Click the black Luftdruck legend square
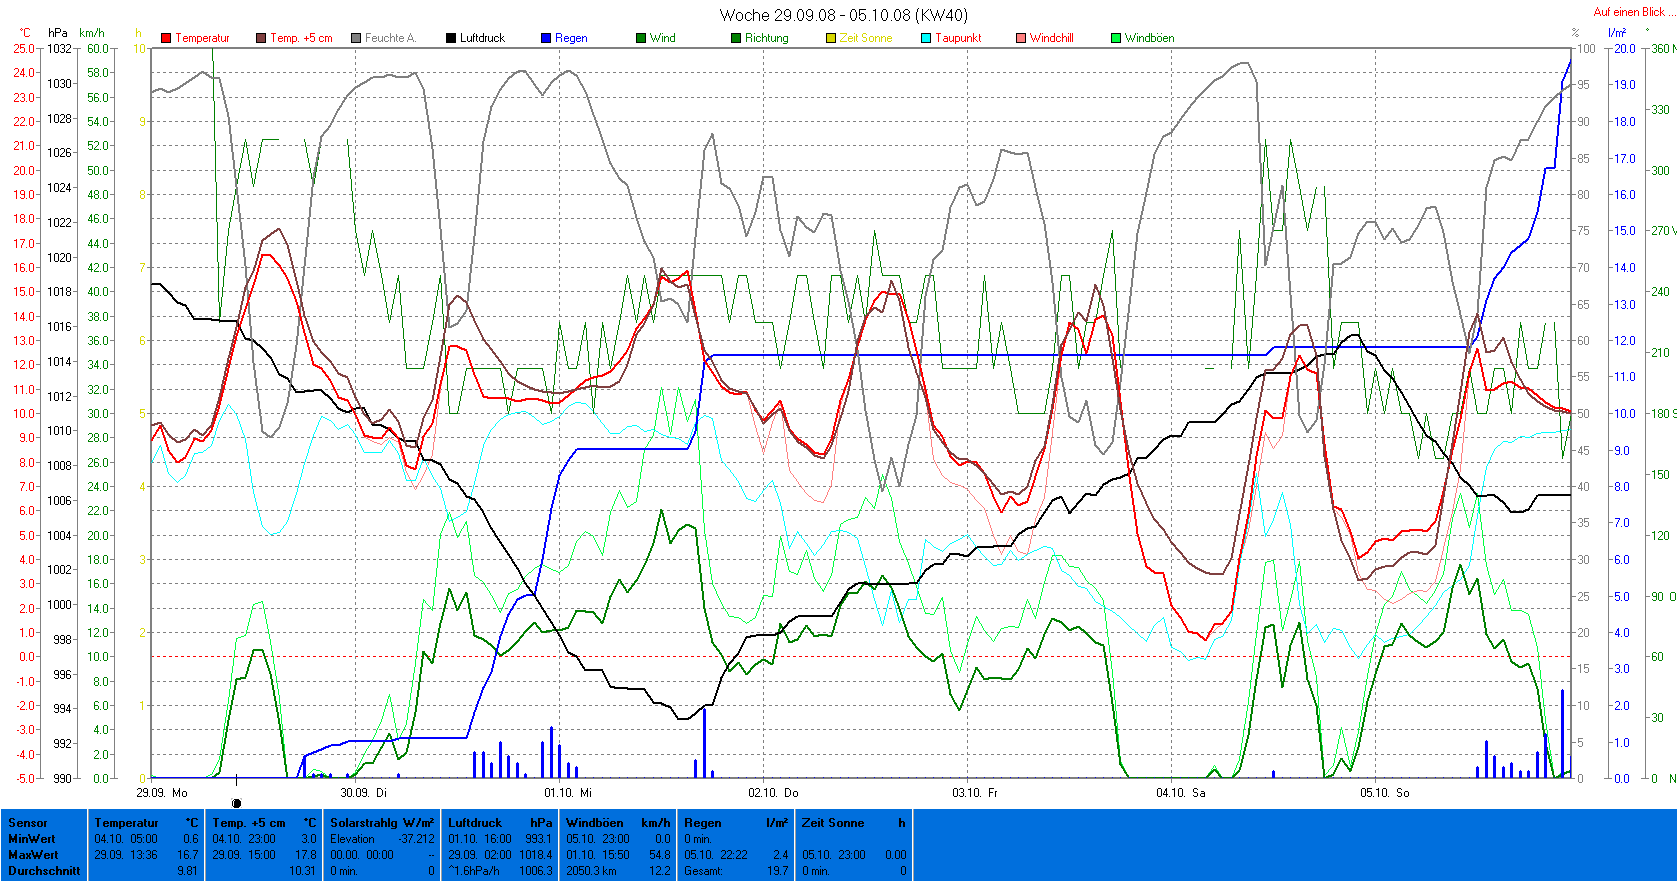Viewport: 1677px width, 881px height. pos(451,38)
